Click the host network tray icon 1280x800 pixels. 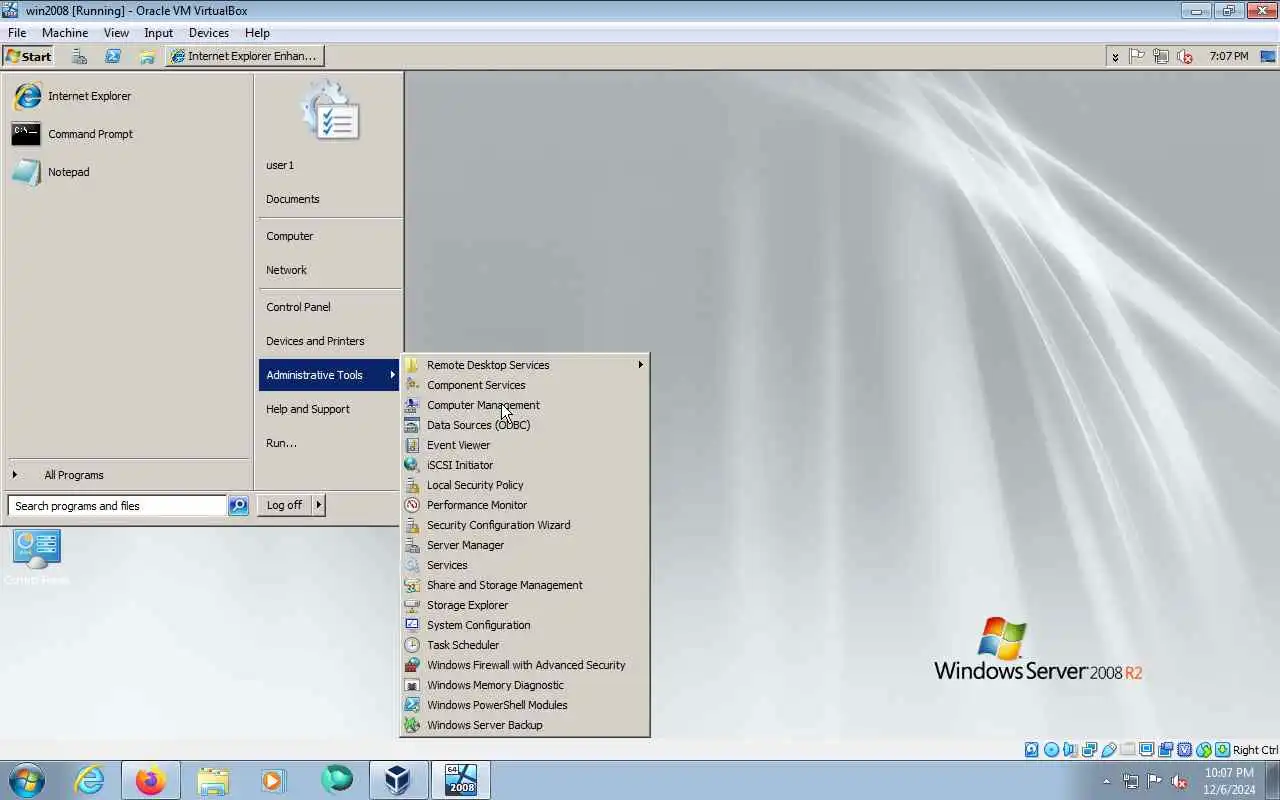tap(1131, 781)
